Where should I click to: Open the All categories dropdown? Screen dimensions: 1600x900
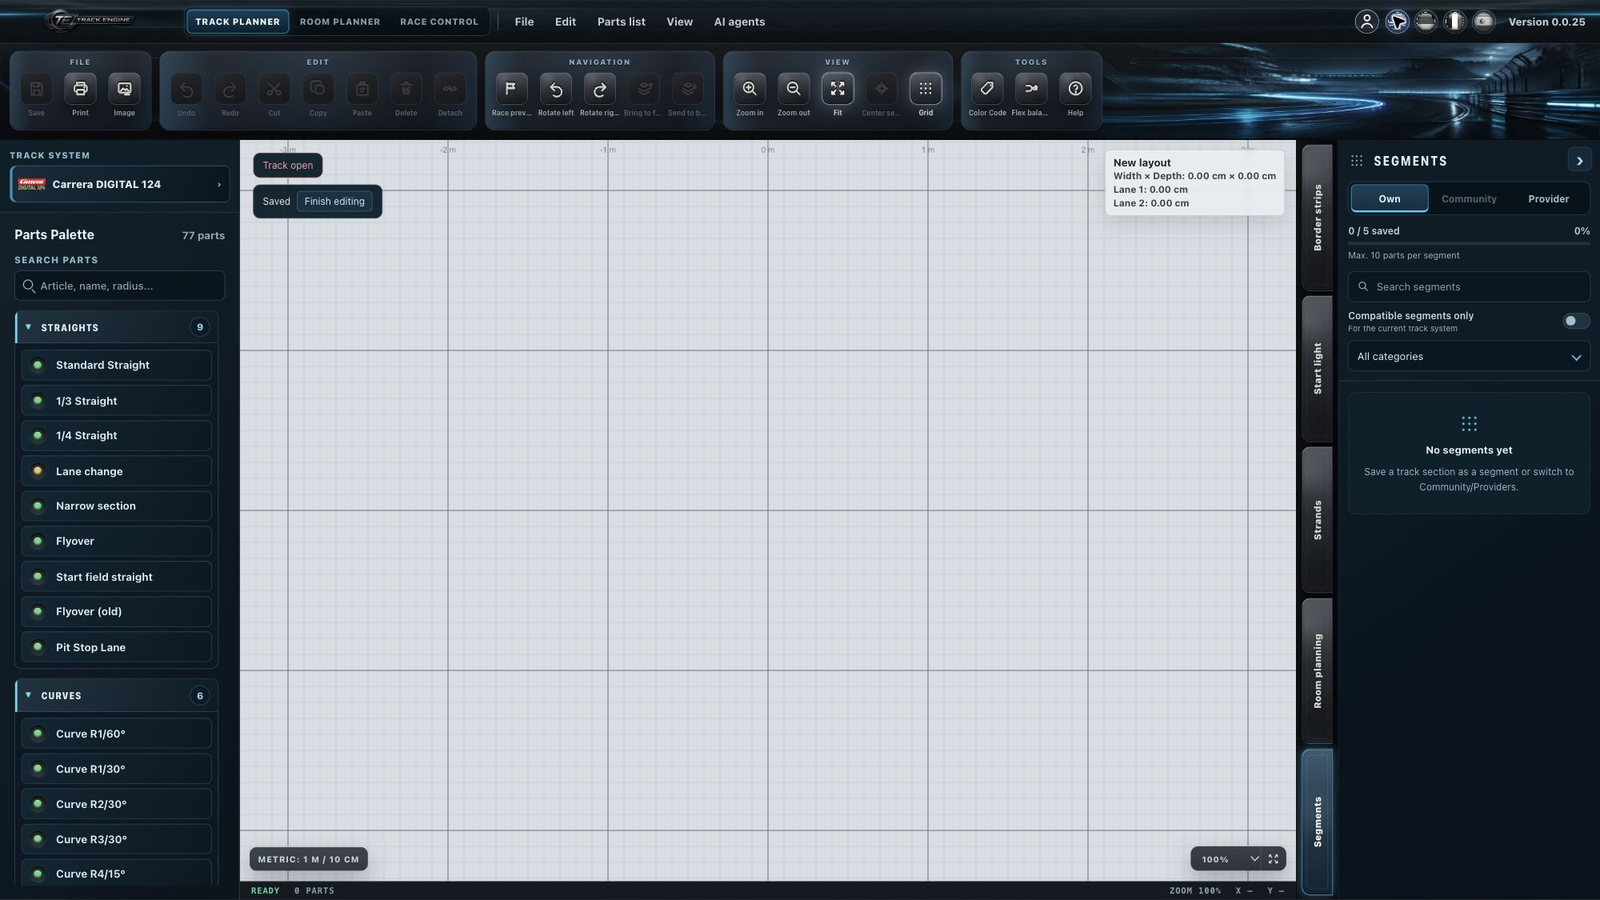(x=1468, y=357)
